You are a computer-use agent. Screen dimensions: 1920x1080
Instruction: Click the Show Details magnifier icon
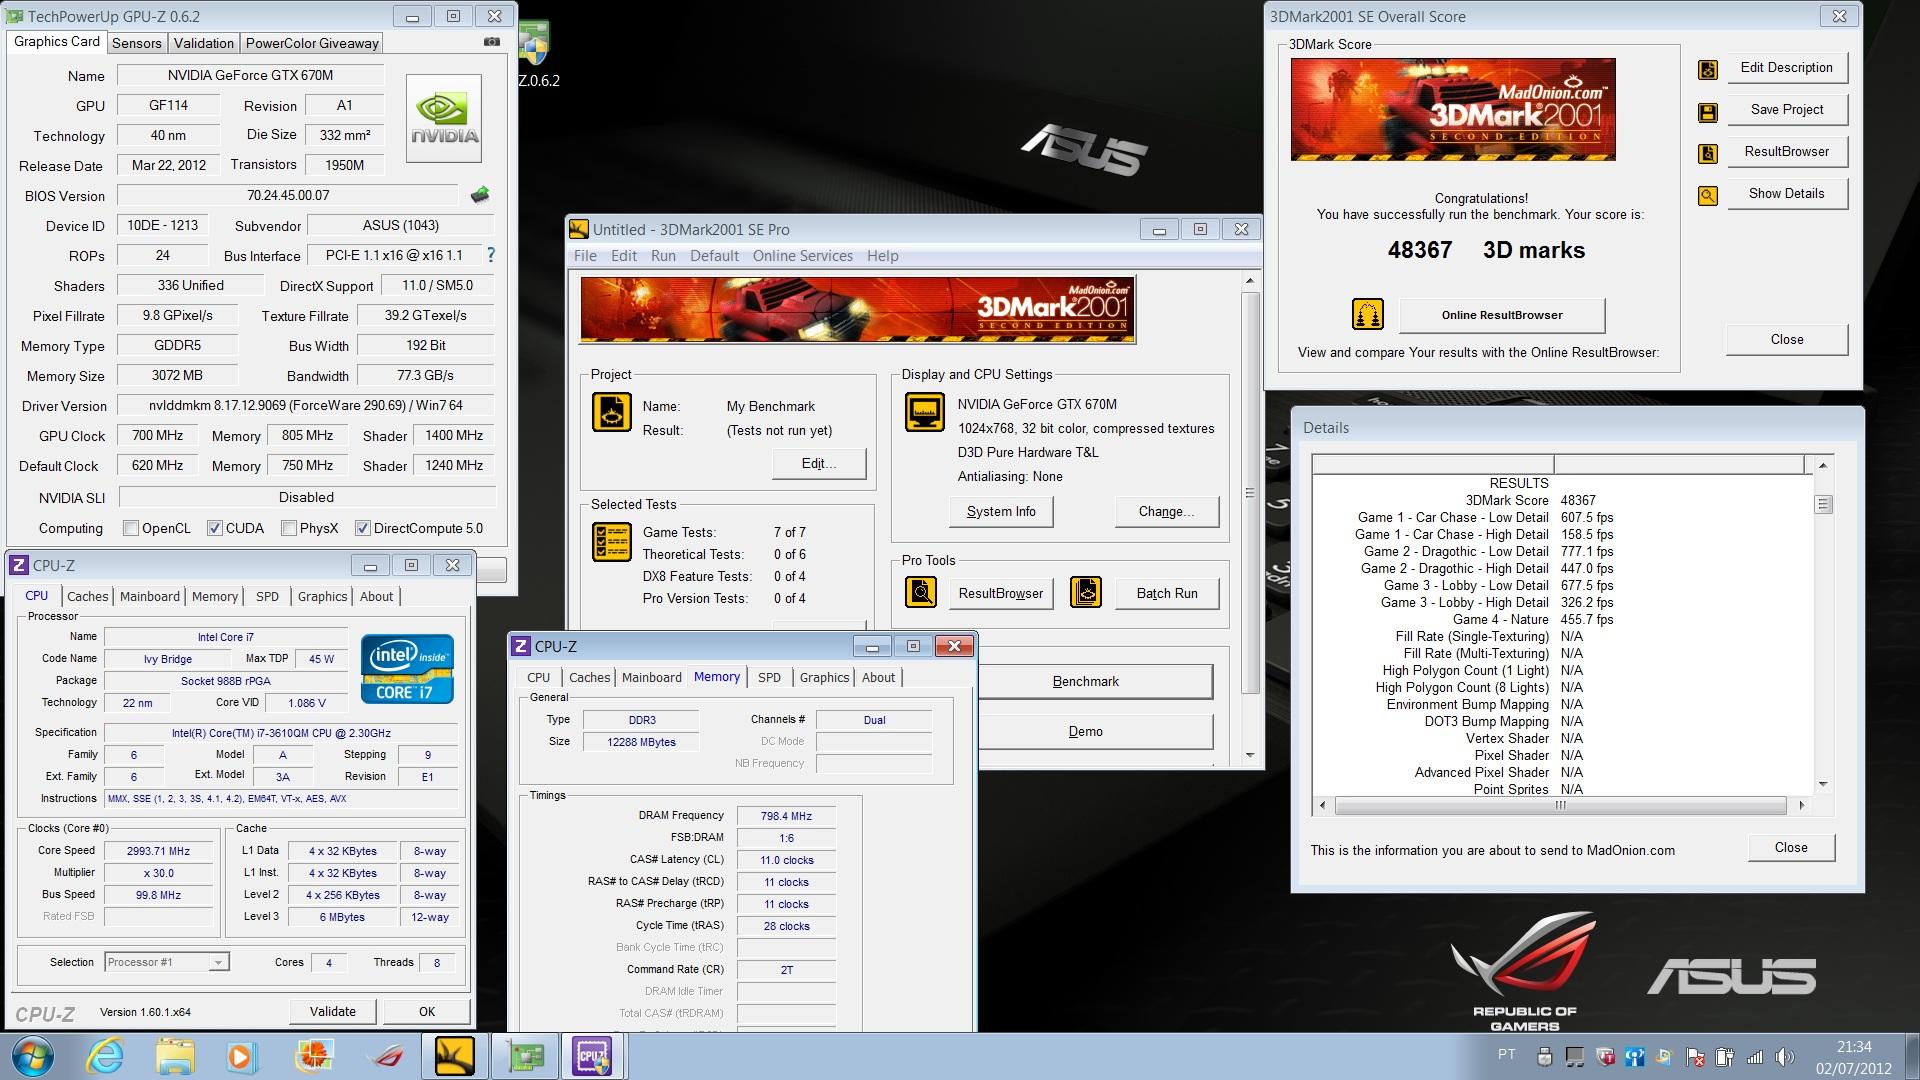(1708, 196)
